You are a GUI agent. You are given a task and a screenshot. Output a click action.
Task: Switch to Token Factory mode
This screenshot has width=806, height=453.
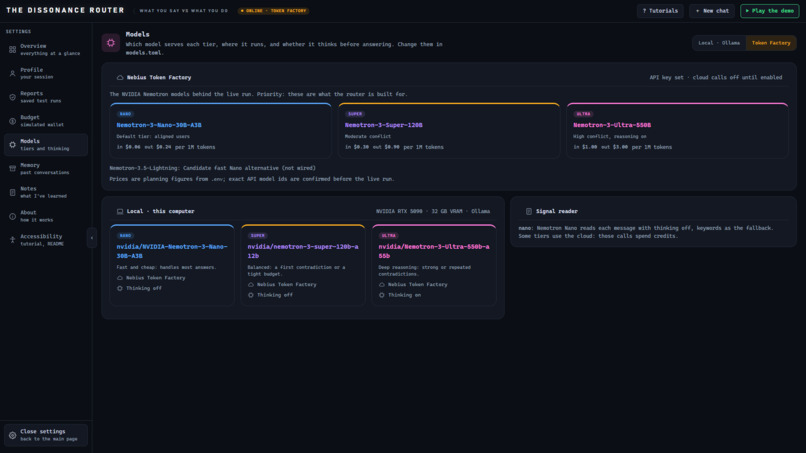point(771,43)
